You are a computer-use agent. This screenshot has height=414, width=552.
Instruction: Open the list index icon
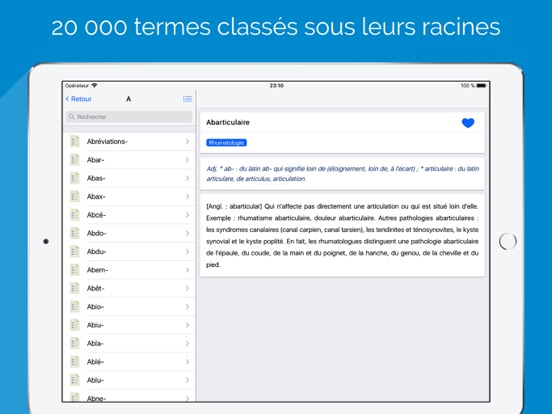point(187,99)
